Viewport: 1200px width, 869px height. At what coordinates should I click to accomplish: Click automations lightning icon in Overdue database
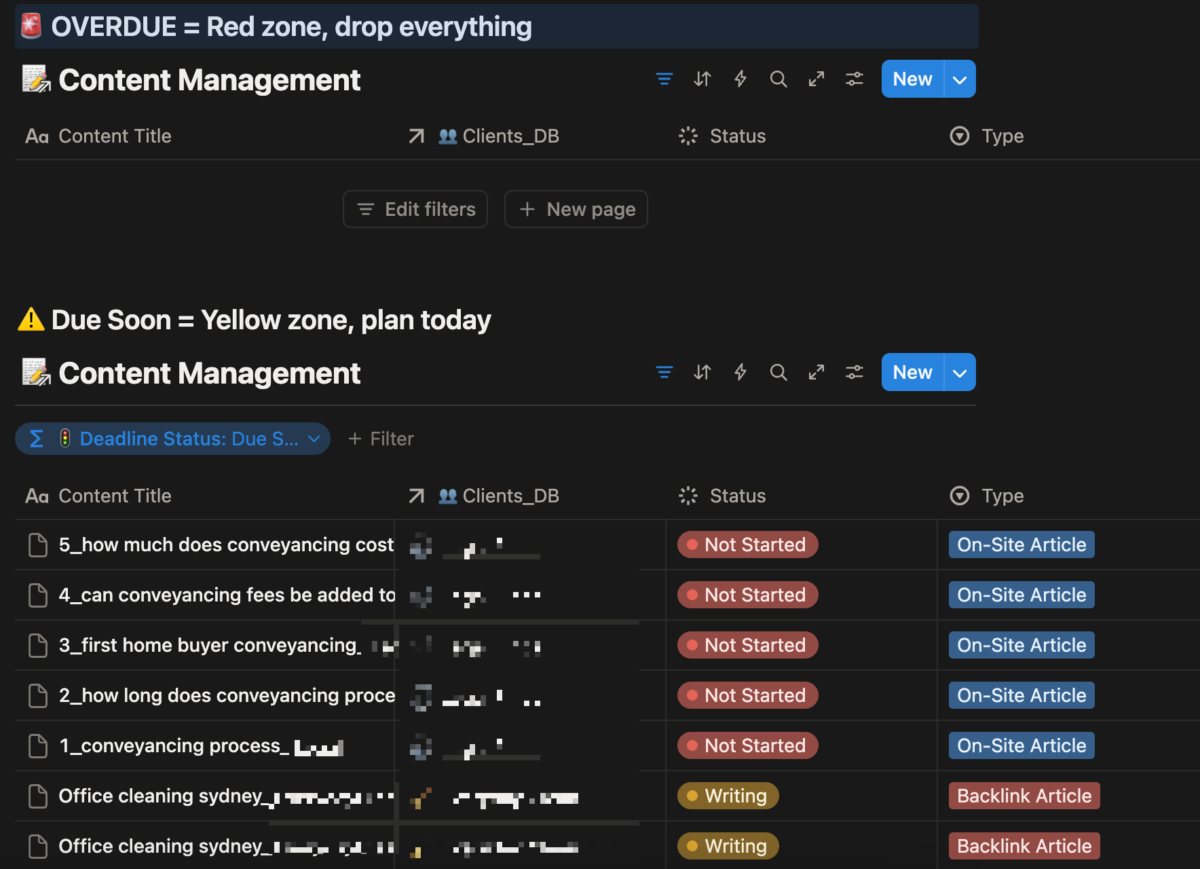[740, 80]
